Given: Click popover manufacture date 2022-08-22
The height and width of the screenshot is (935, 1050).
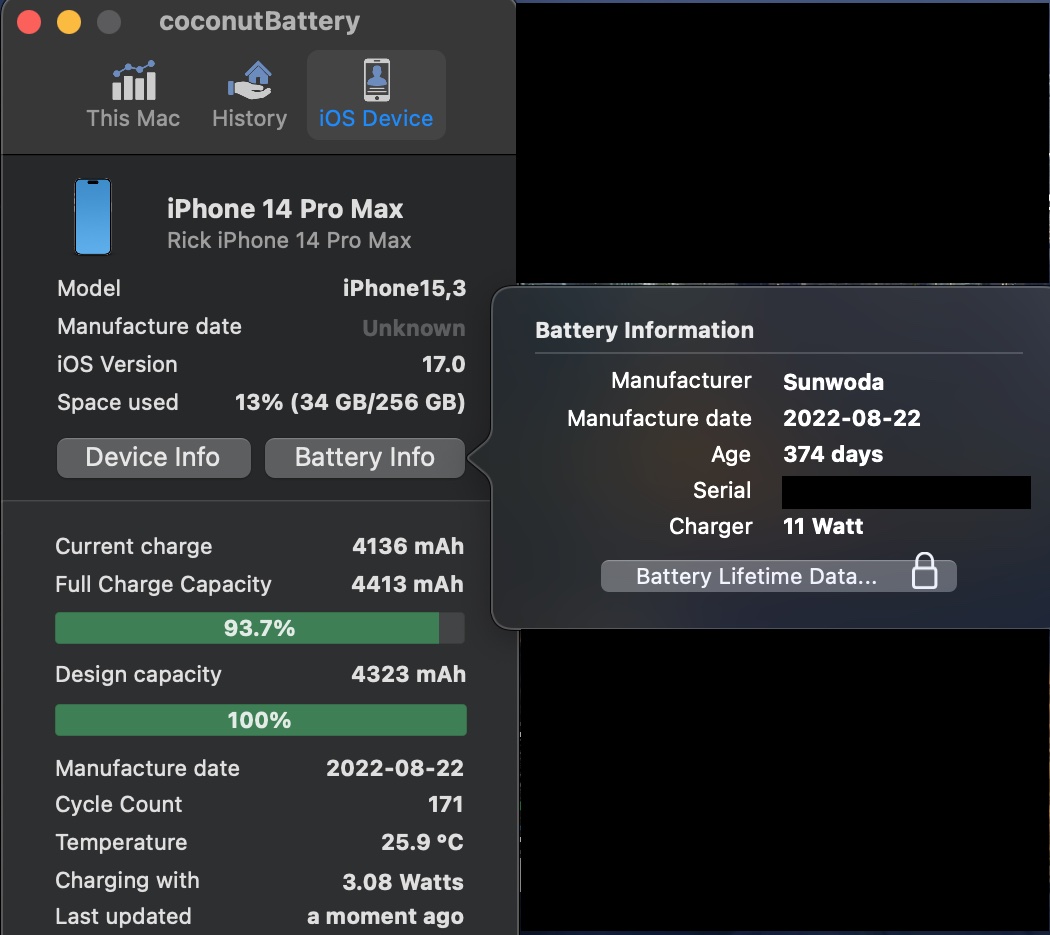Looking at the screenshot, I should 852,418.
